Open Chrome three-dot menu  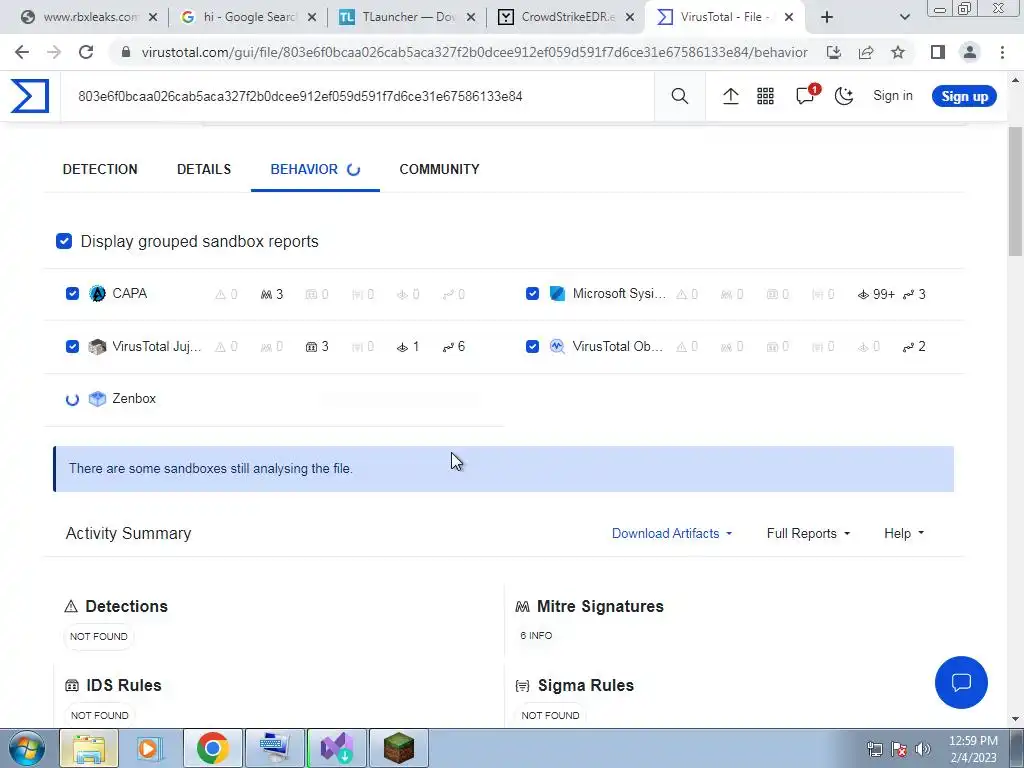[x=1002, y=52]
